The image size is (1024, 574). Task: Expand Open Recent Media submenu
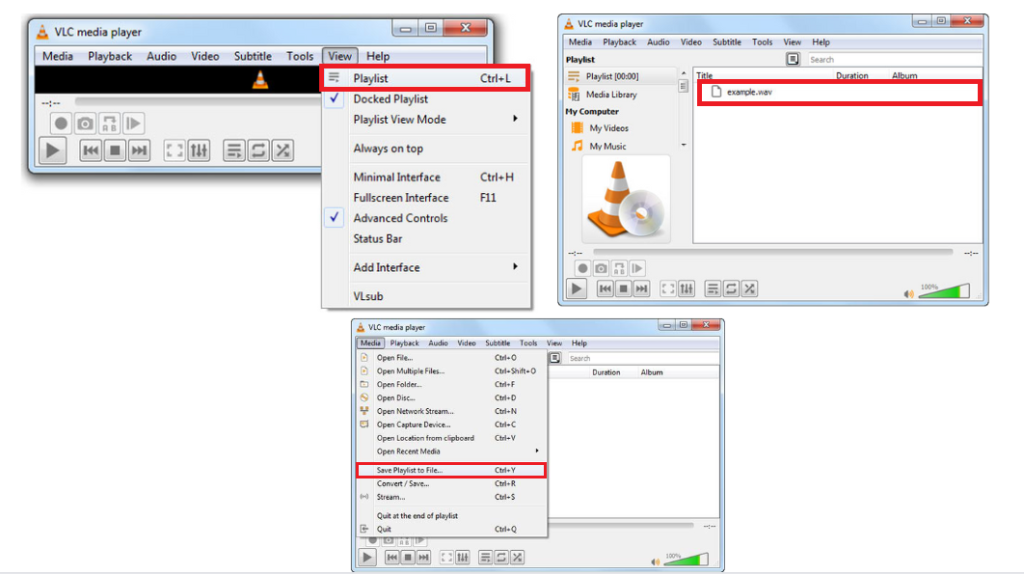pyautogui.click(x=451, y=451)
